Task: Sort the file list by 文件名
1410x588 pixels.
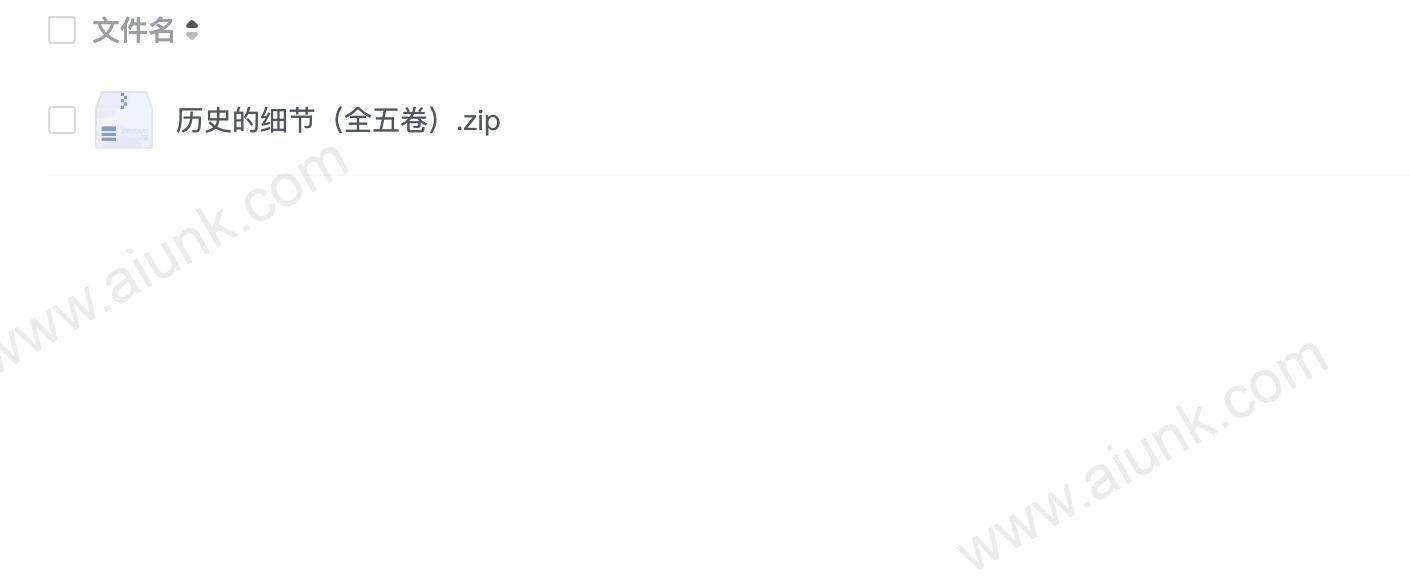Action: click(134, 31)
